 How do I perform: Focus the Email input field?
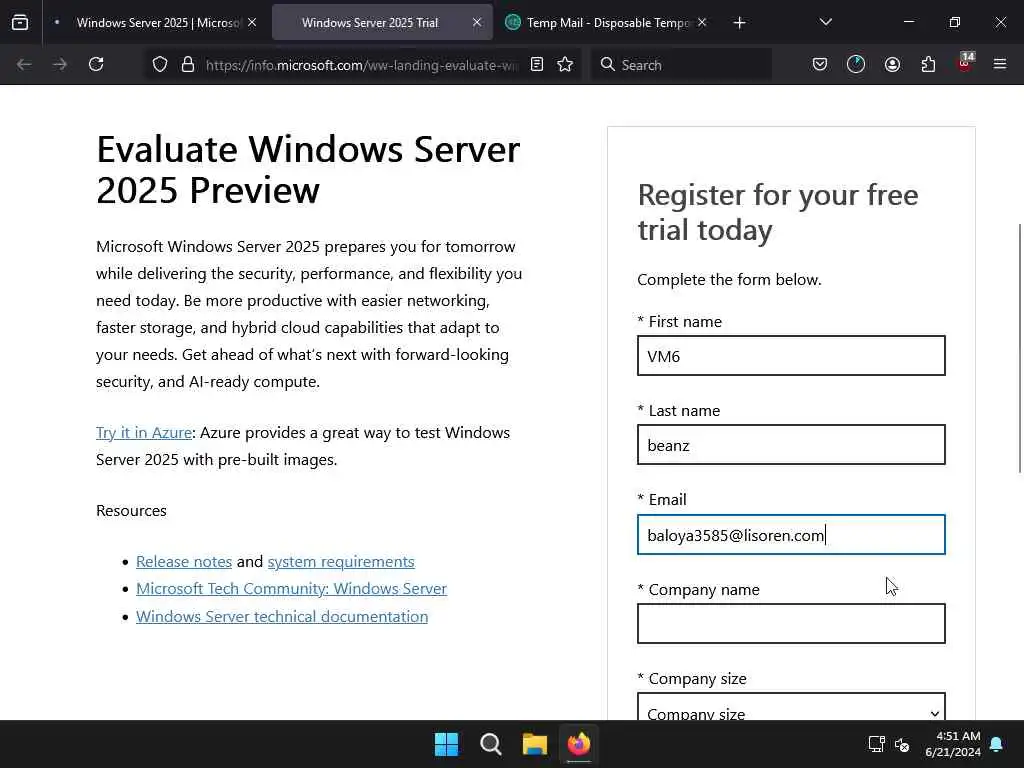pyautogui.click(x=791, y=535)
